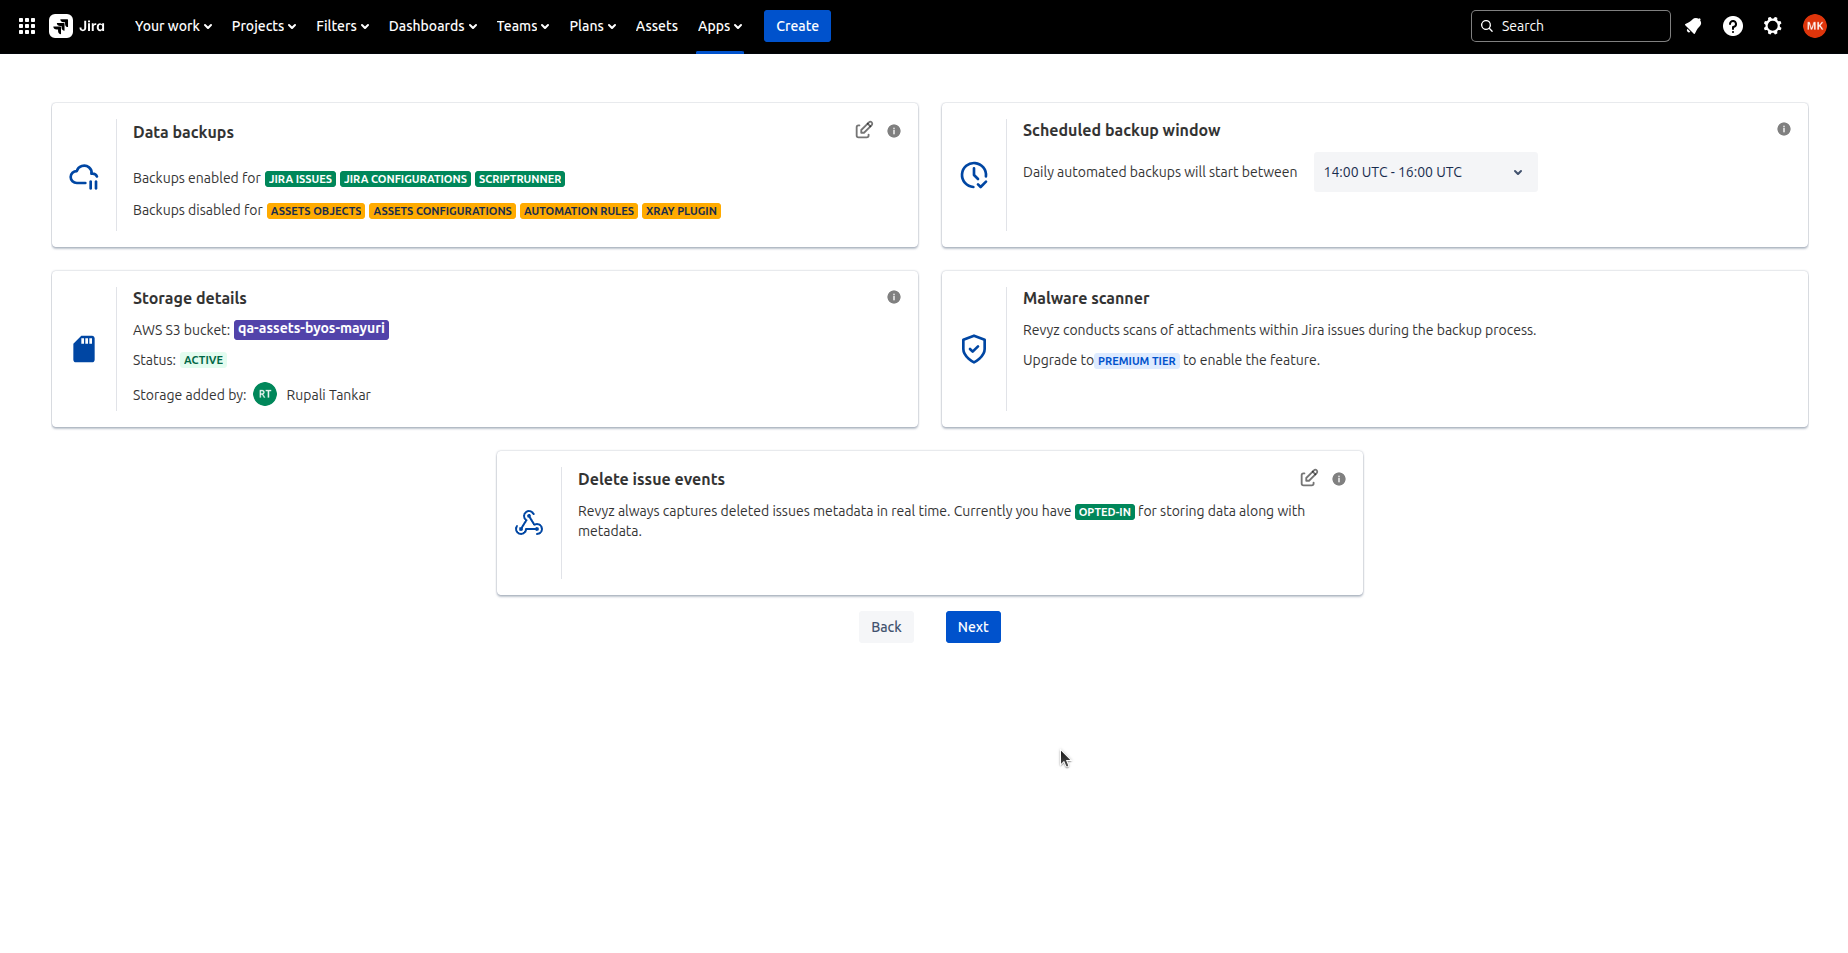1848x953 pixels.
Task: Open the app switcher grid
Action: coord(27,26)
